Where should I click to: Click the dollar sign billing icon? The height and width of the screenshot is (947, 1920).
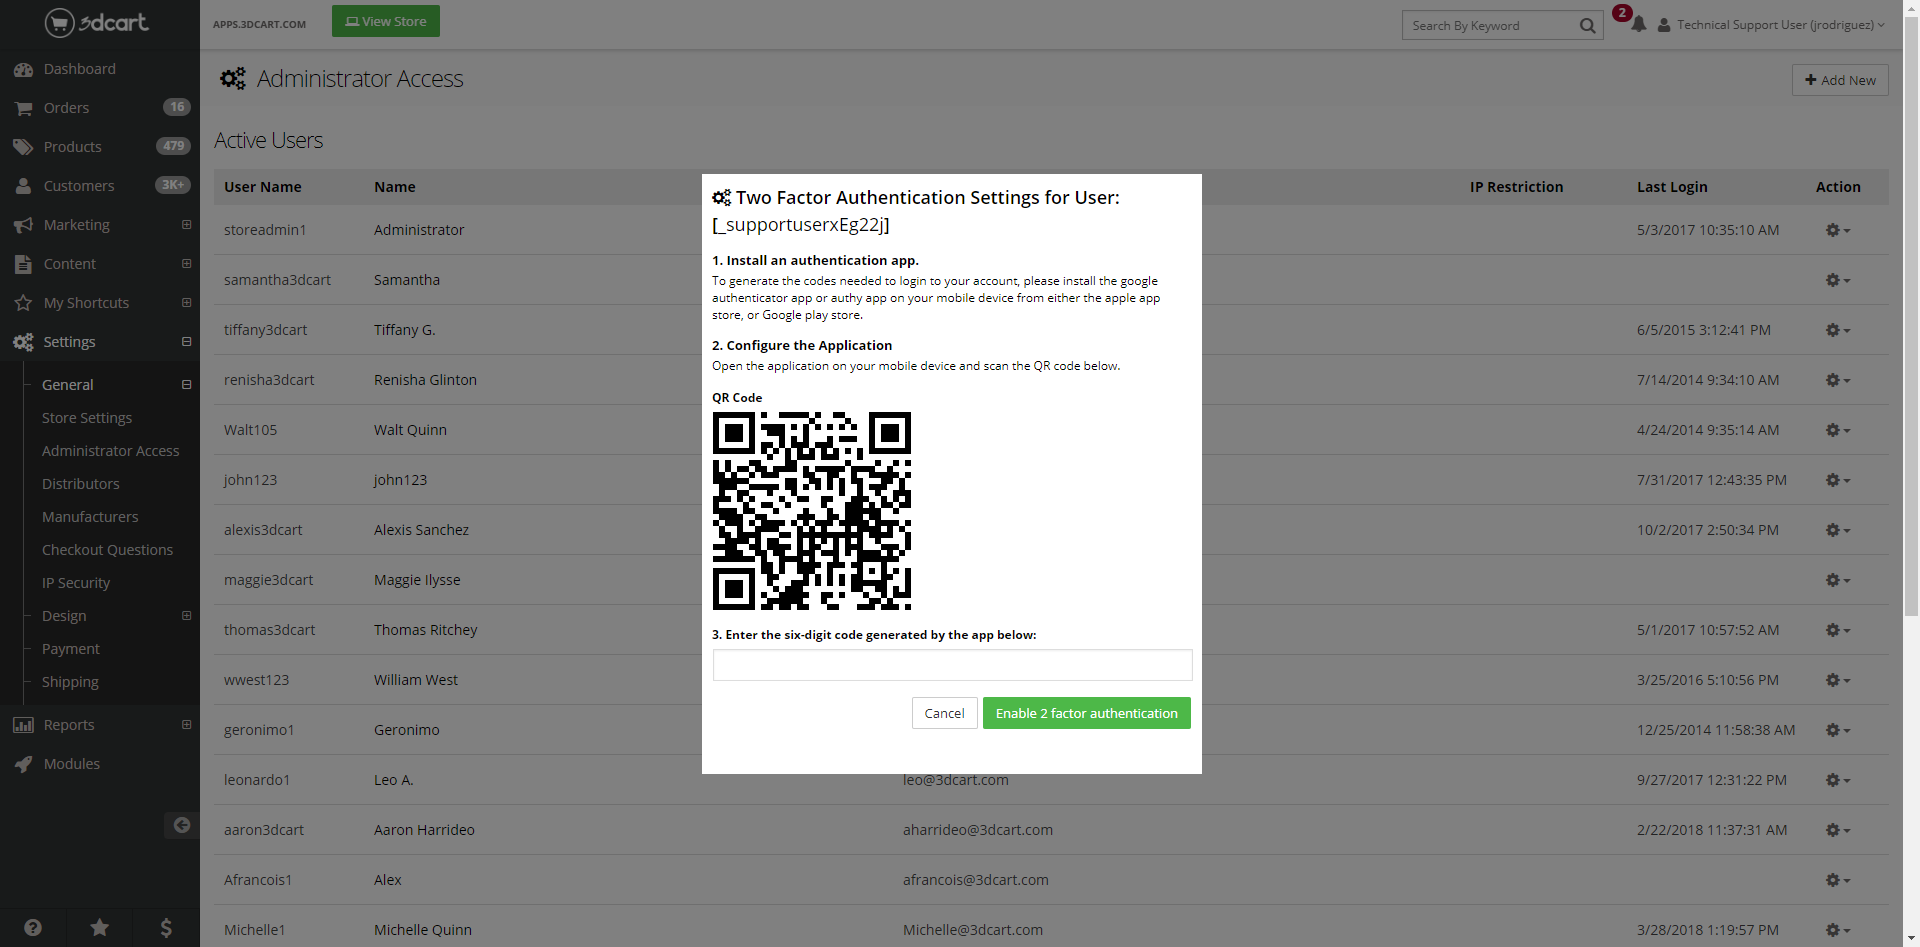tap(166, 927)
